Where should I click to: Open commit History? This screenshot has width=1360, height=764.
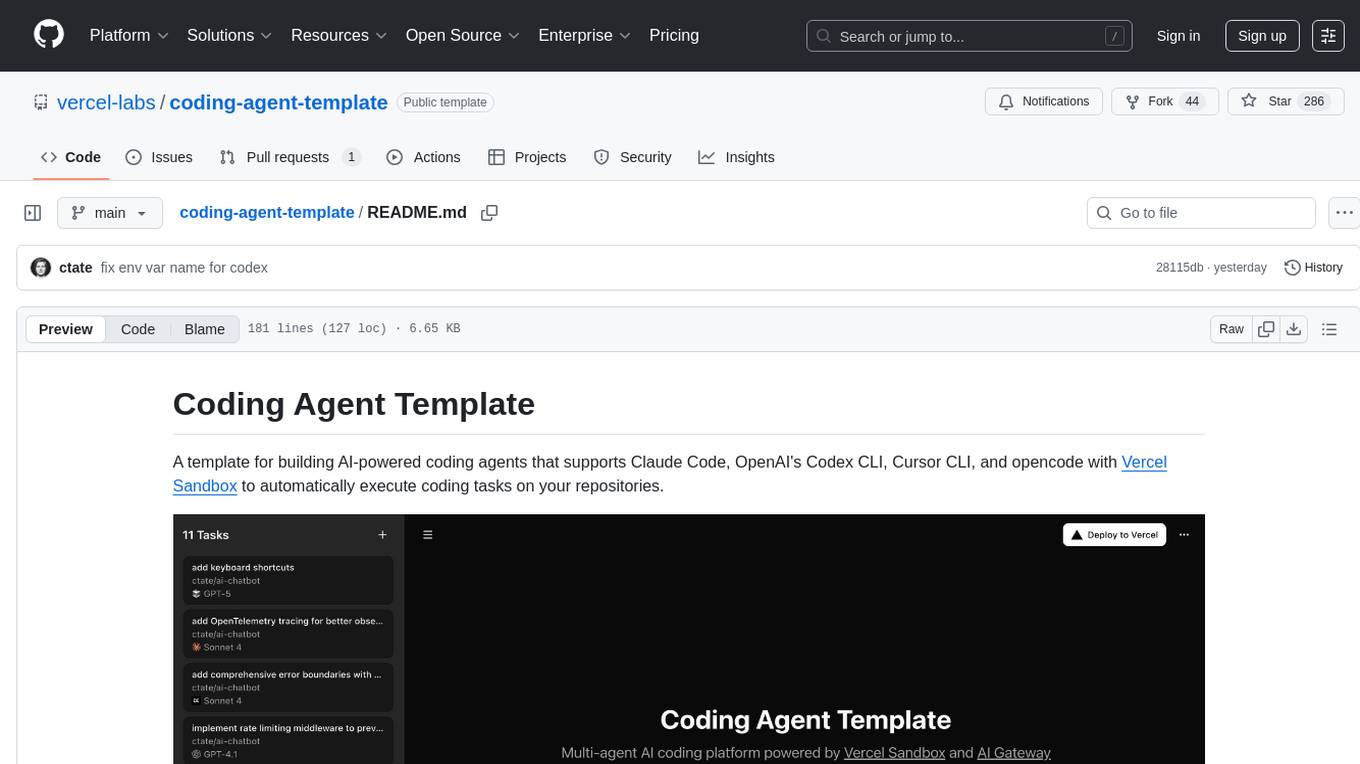tap(1313, 267)
